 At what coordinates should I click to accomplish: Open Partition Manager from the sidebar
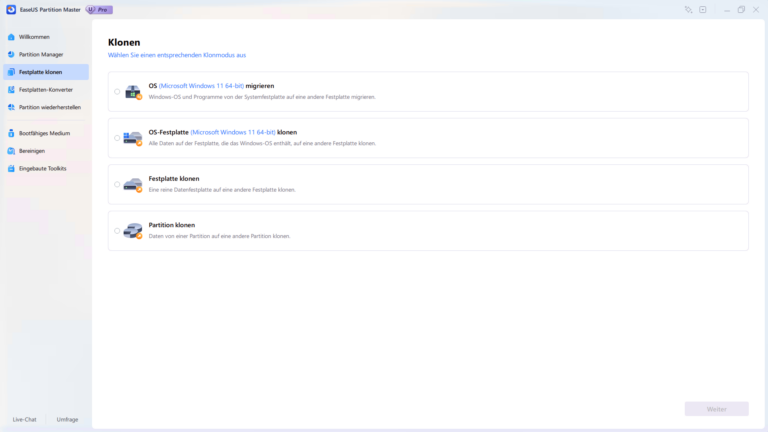(46, 54)
